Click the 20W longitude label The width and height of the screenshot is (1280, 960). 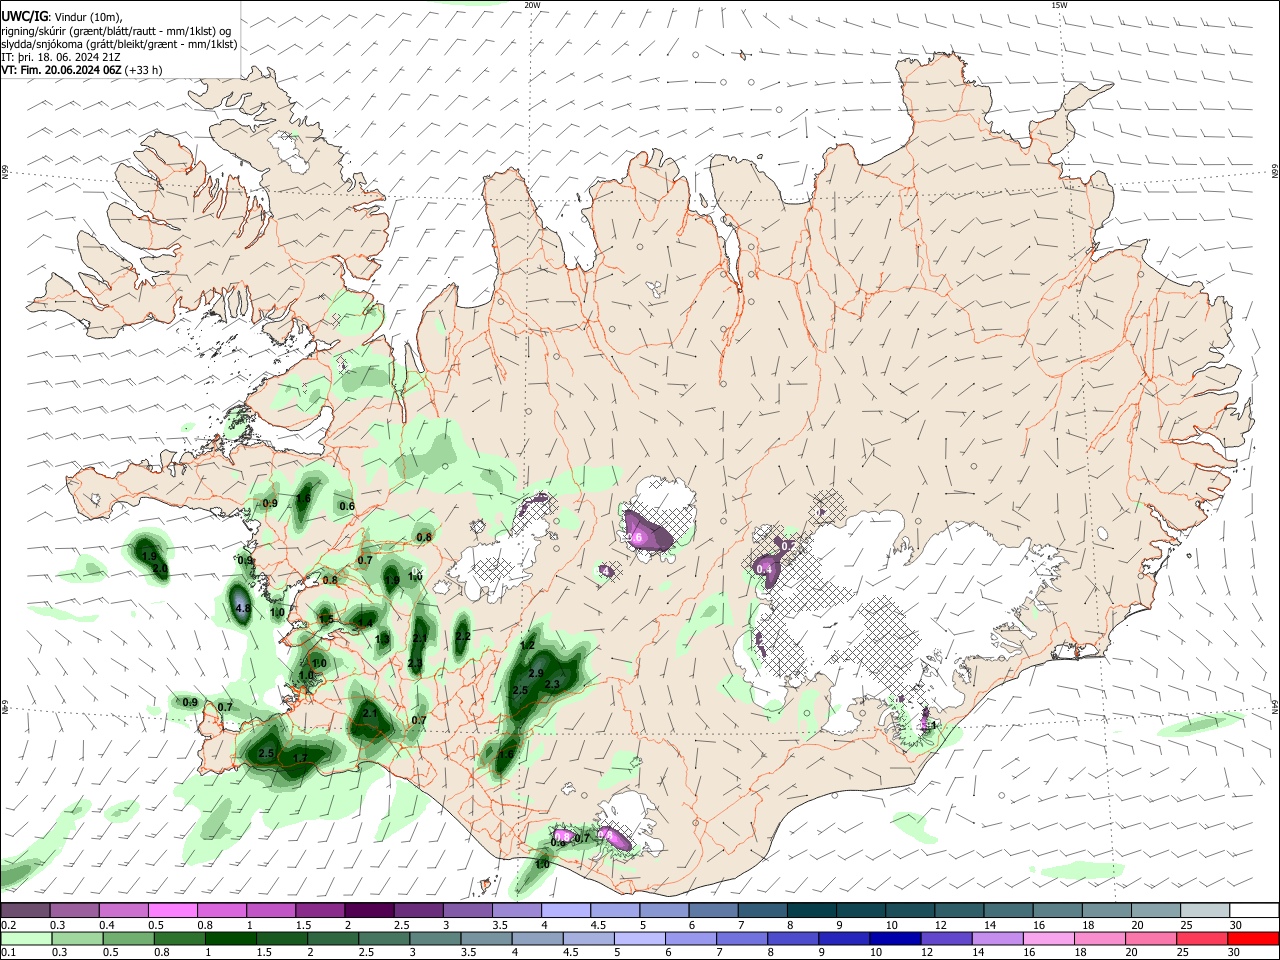(x=532, y=5)
